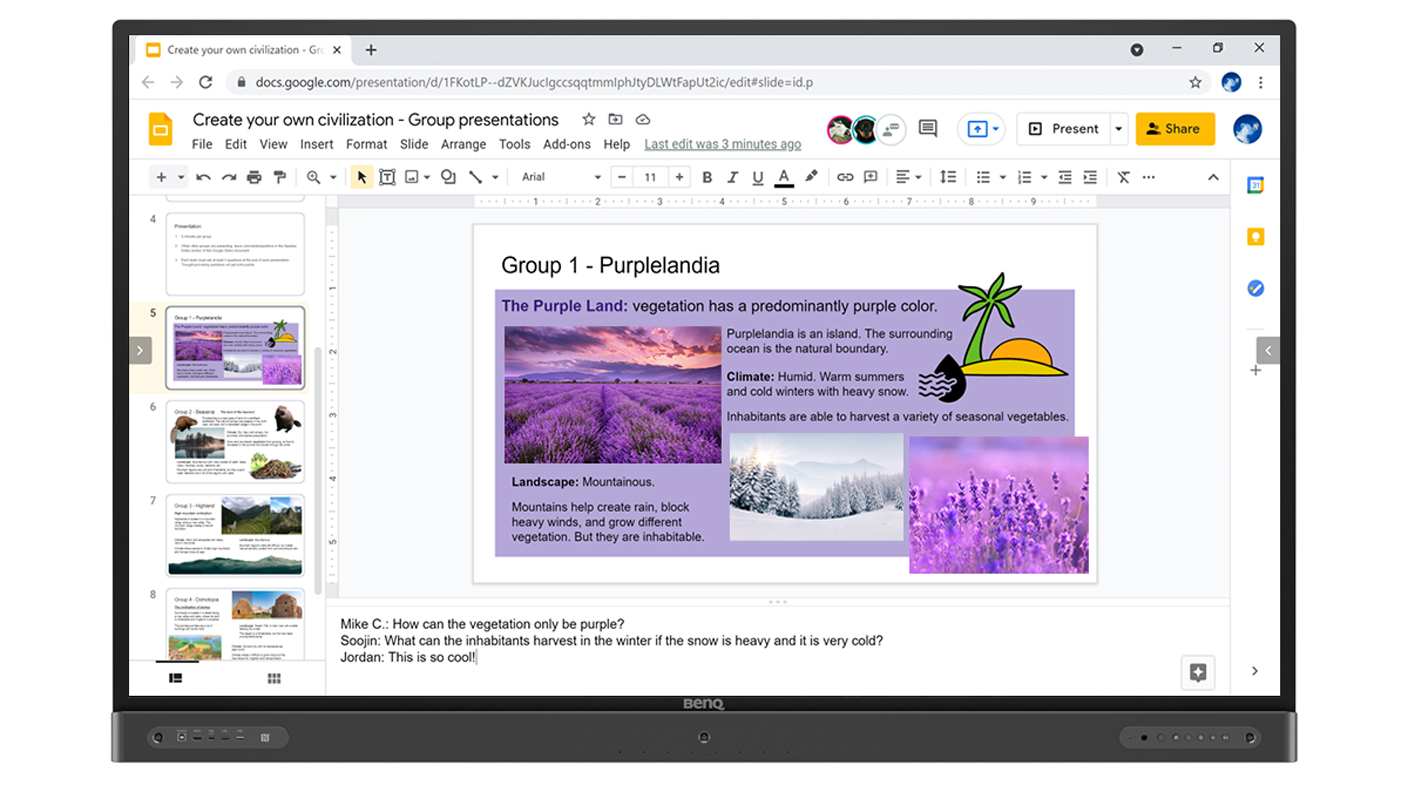The width and height of the screenshot is (1408, 792).
Task: Select the Text box tool
Action: [x=387, y=177]
